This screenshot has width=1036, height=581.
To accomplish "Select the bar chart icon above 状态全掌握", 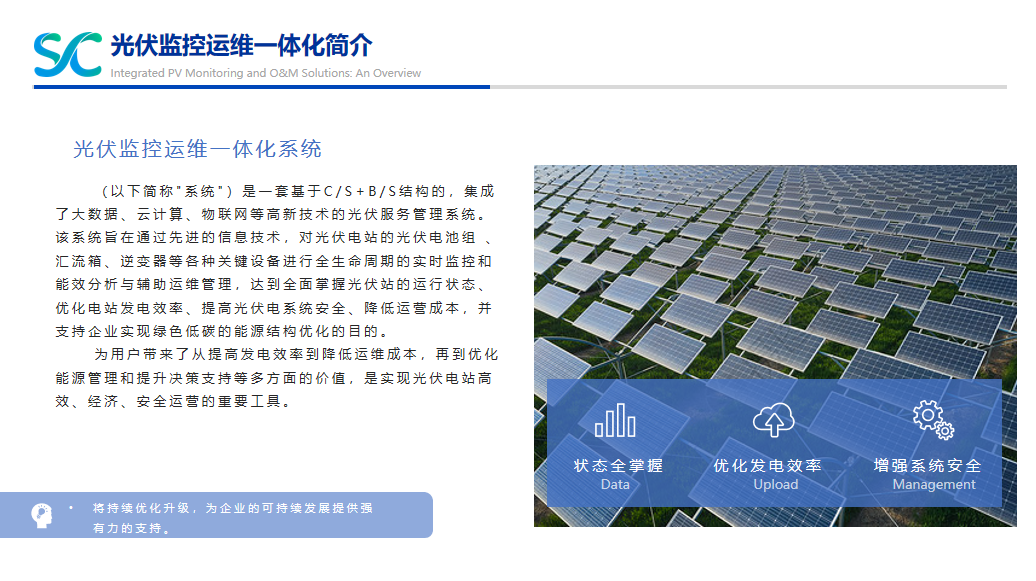I will click(x=615, y=420).
